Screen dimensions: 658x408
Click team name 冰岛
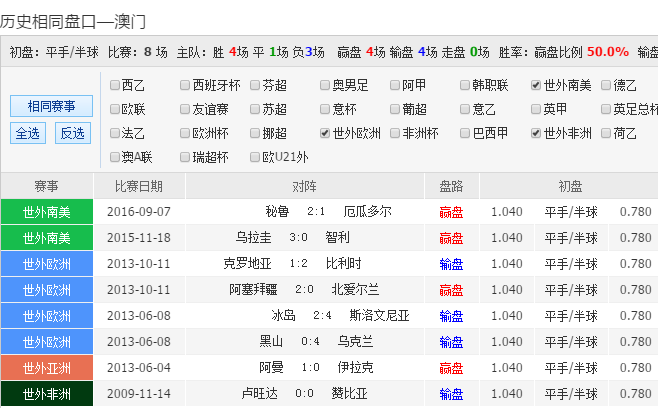[284, 315]
